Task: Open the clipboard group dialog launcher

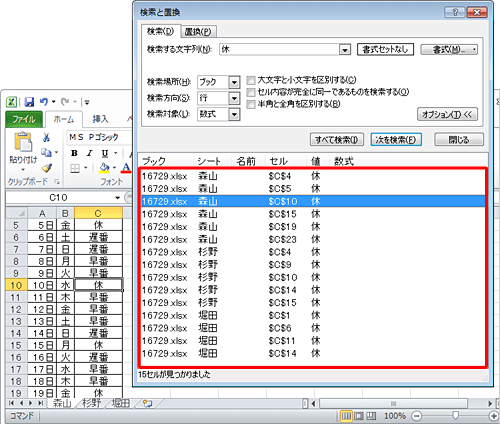Action: tap(57, 182)
